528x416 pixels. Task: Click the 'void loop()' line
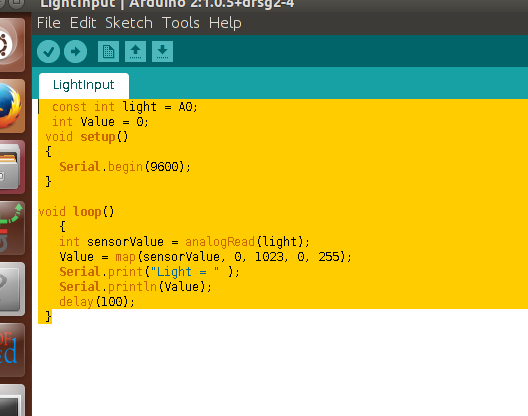point(76,212)
